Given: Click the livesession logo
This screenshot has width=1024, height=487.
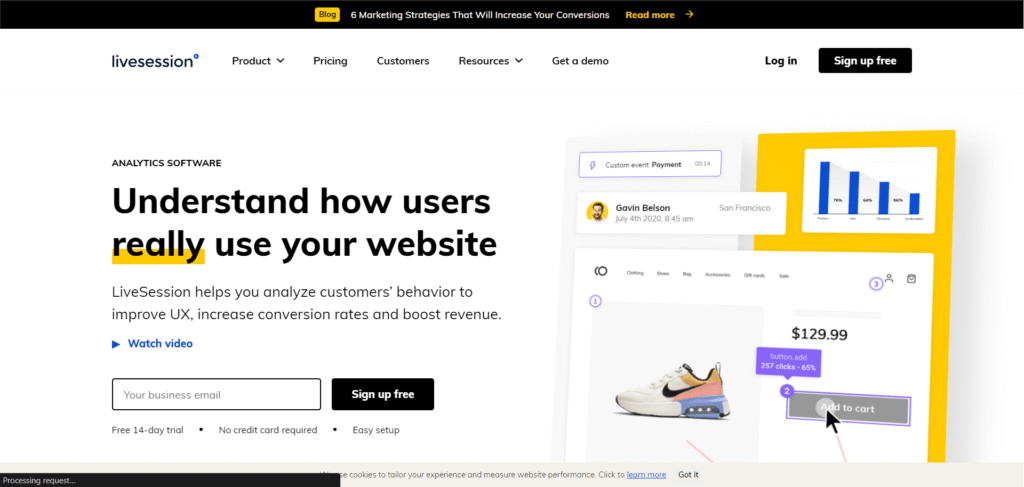Looking at the screenshot, I should (155, 60).
